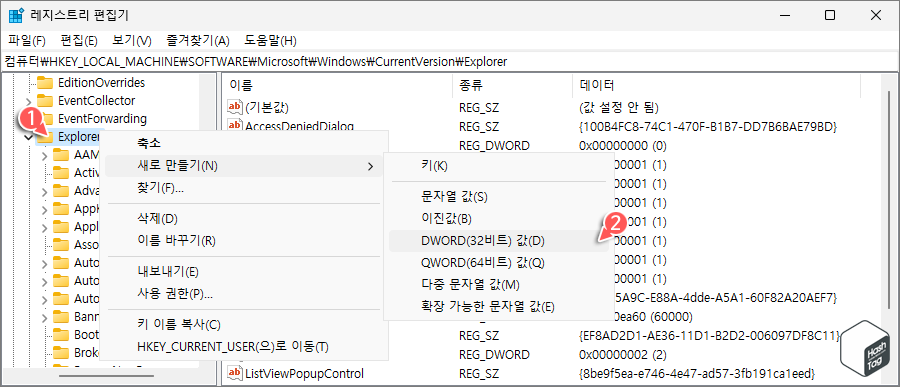
Task: Click the string icon beside AccessDeniedDialog
Action: click(x=235, y=125)
